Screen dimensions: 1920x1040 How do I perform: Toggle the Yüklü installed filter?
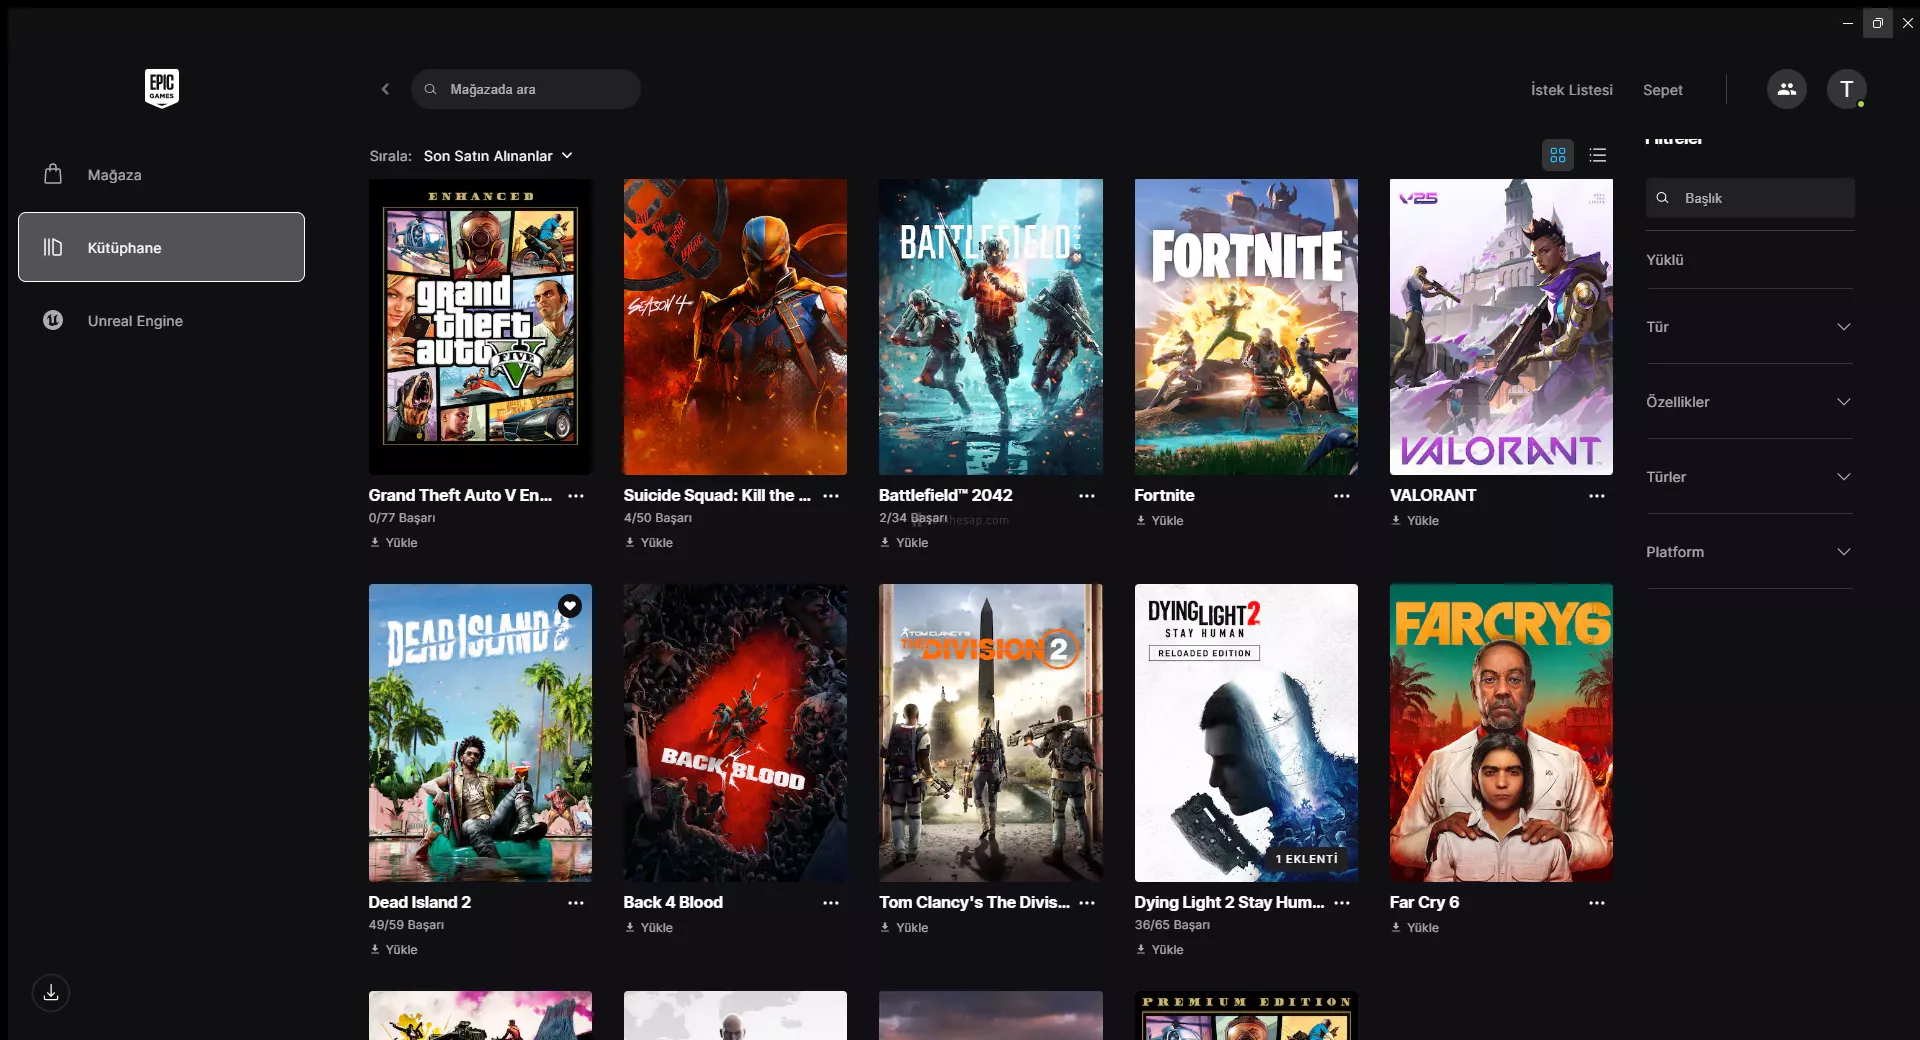point(1665,260)
